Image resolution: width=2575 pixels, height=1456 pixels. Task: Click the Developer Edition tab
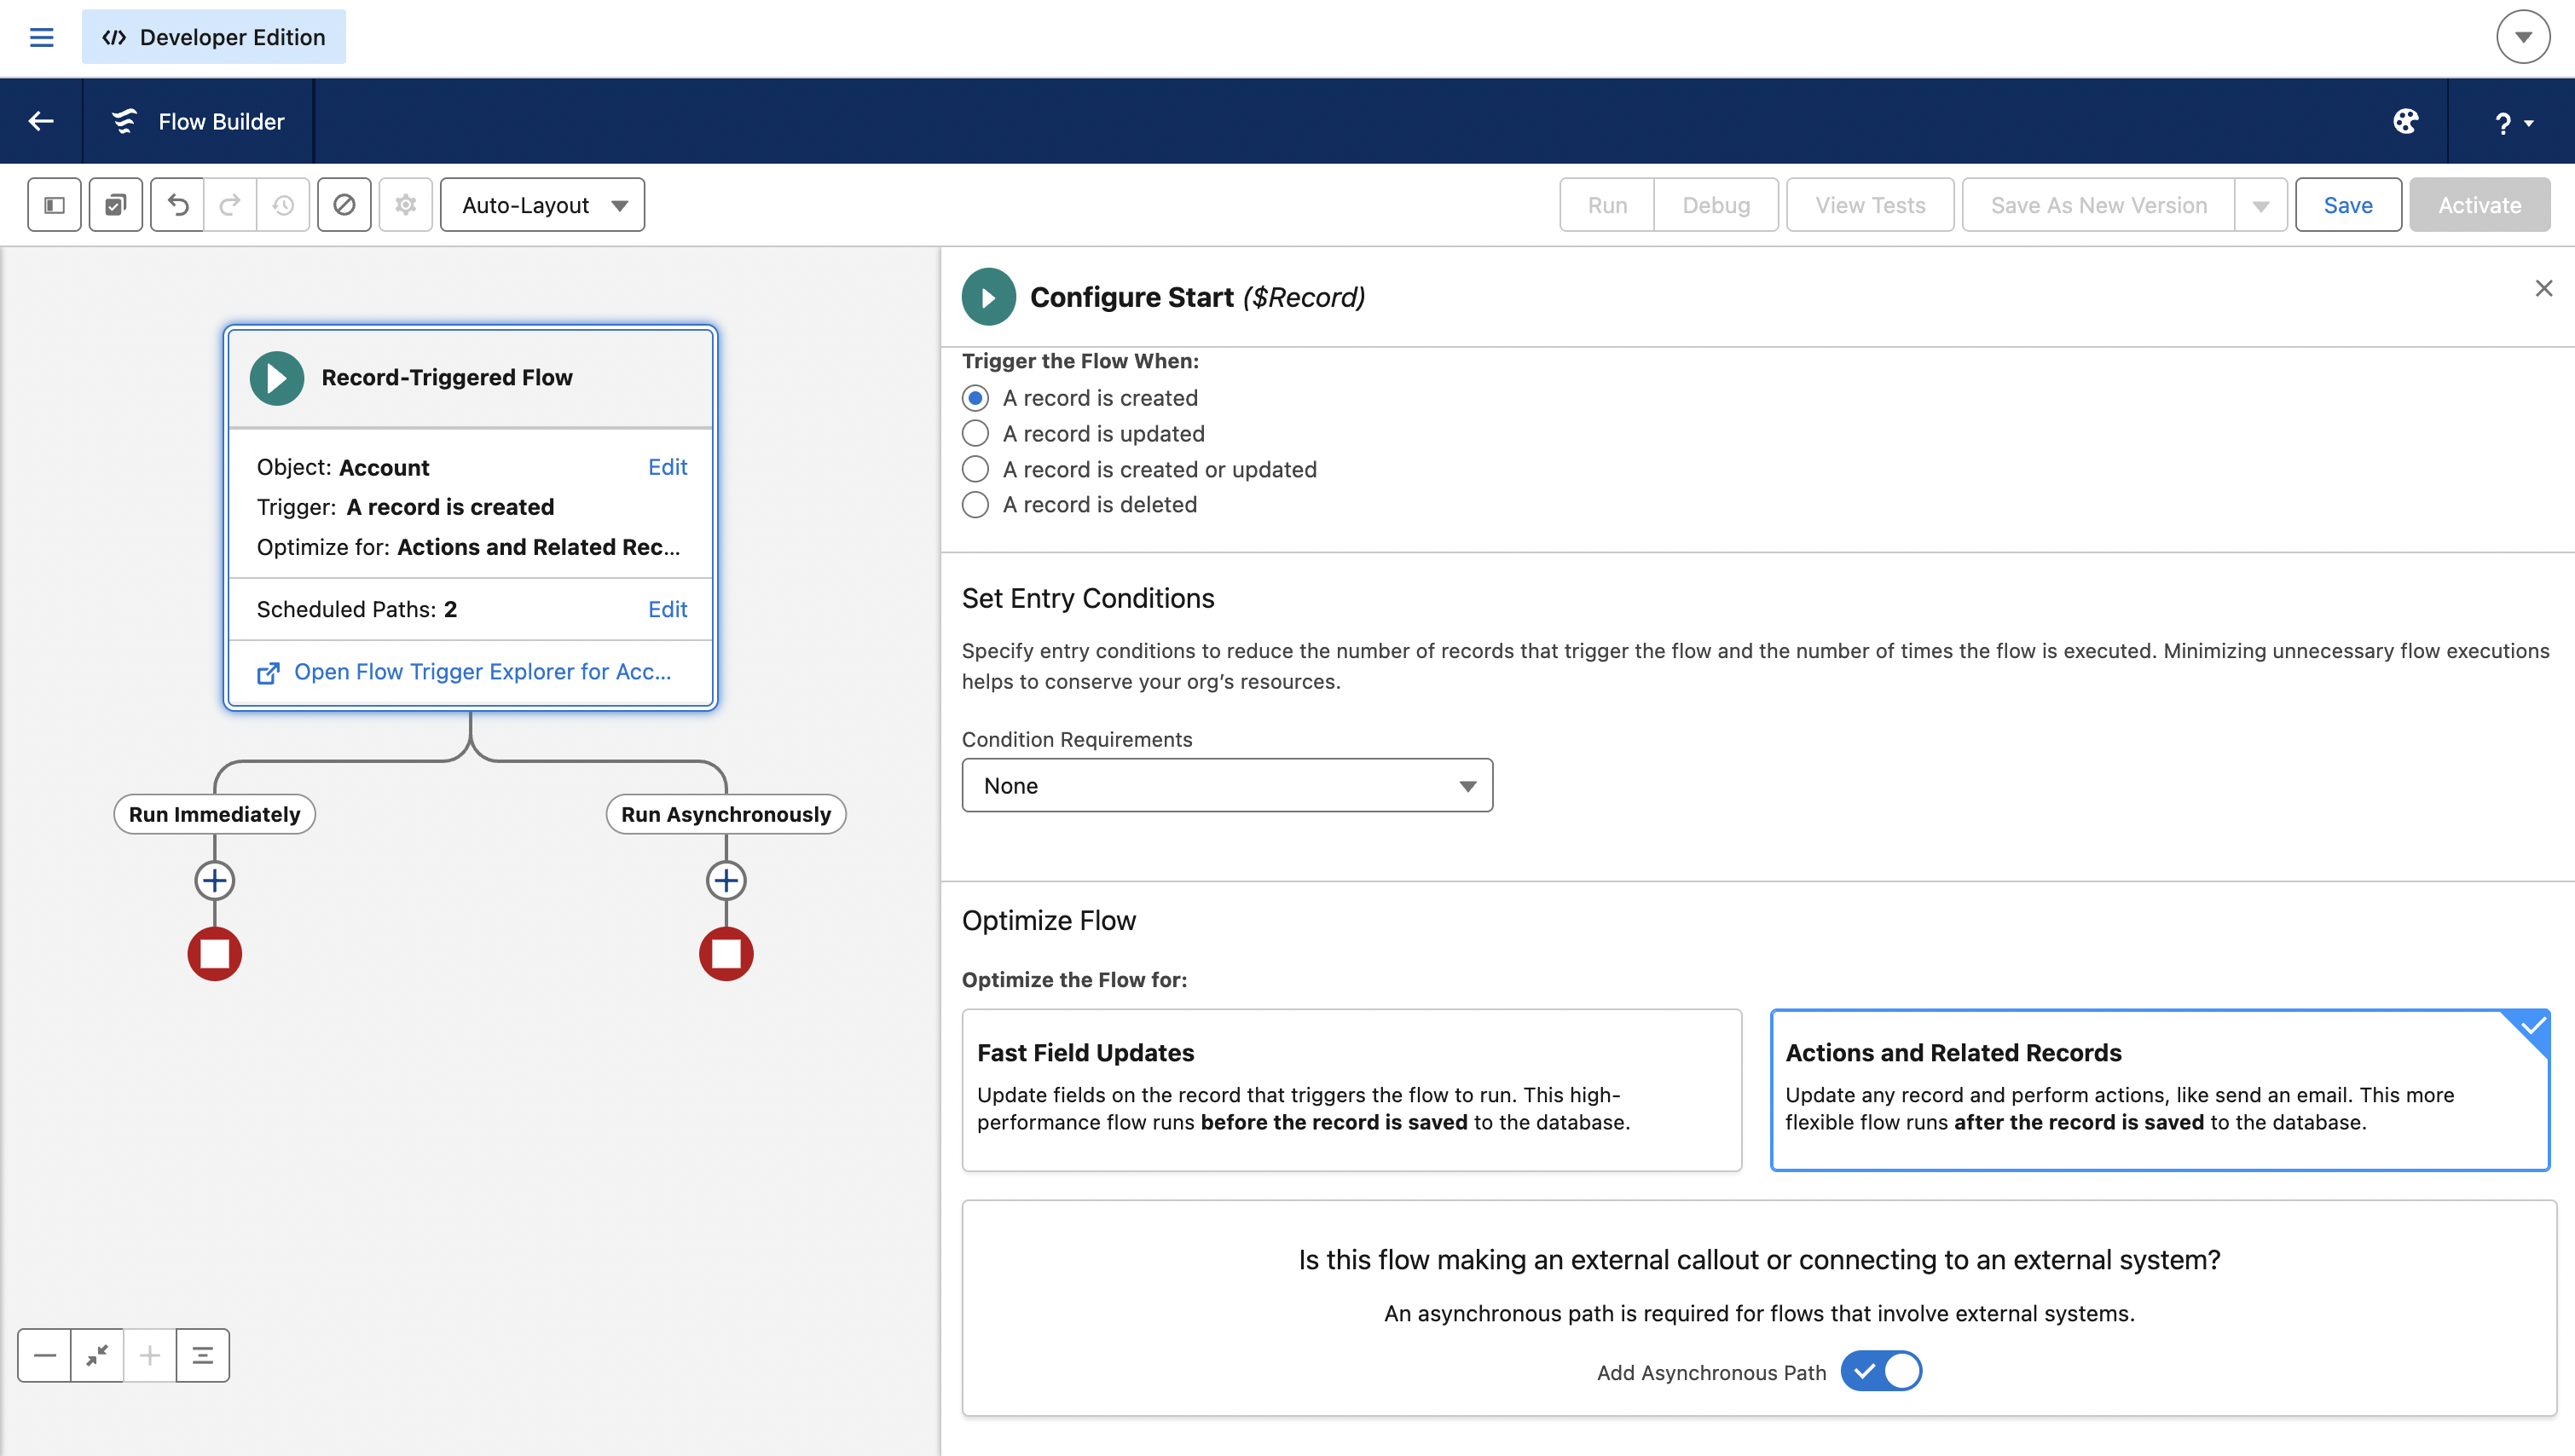coord(214,37)
